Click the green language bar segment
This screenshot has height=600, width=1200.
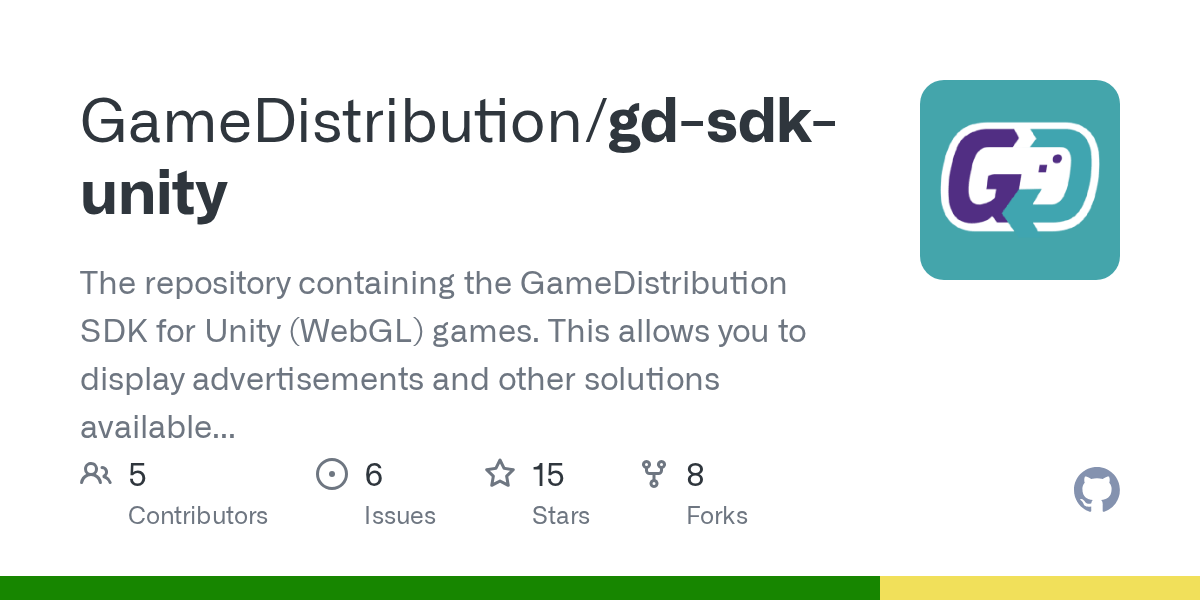440,588
